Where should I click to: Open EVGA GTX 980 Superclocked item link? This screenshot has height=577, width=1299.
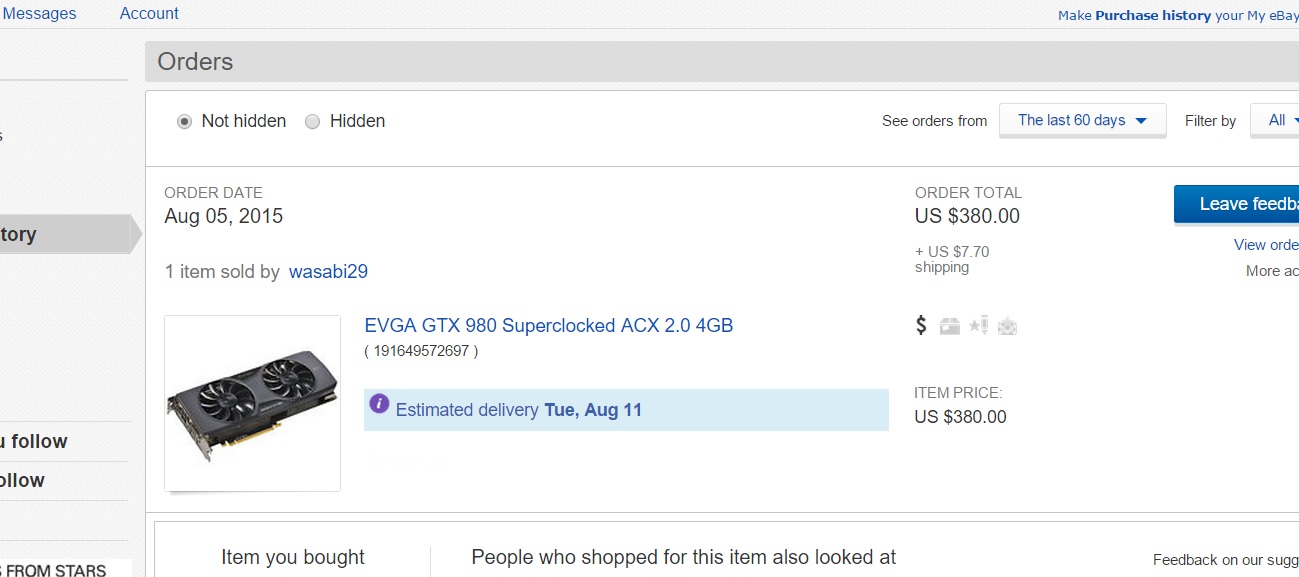coord(549,325)
